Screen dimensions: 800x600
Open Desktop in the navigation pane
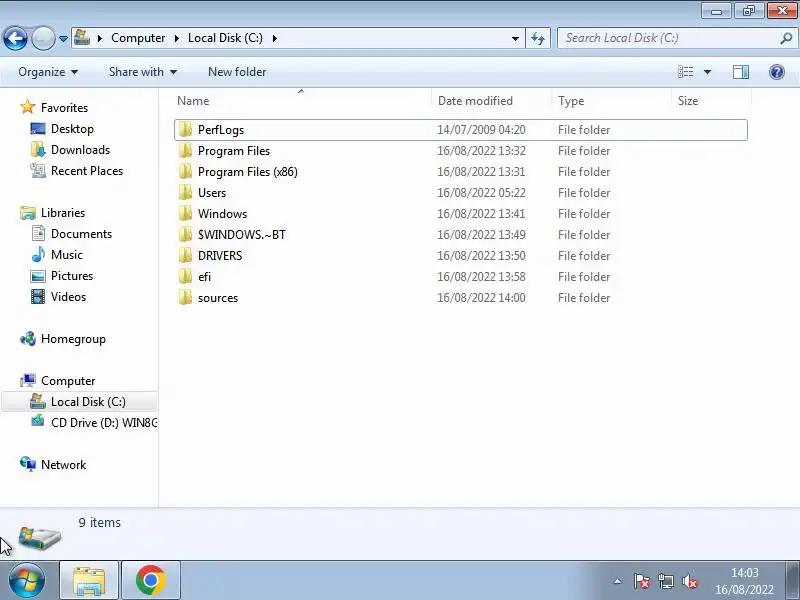[x=72, y=129]
